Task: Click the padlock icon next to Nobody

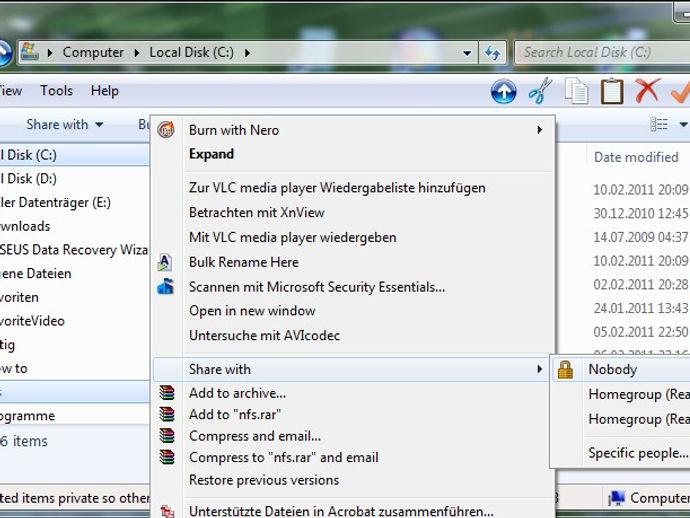Action: coord(565,370)
